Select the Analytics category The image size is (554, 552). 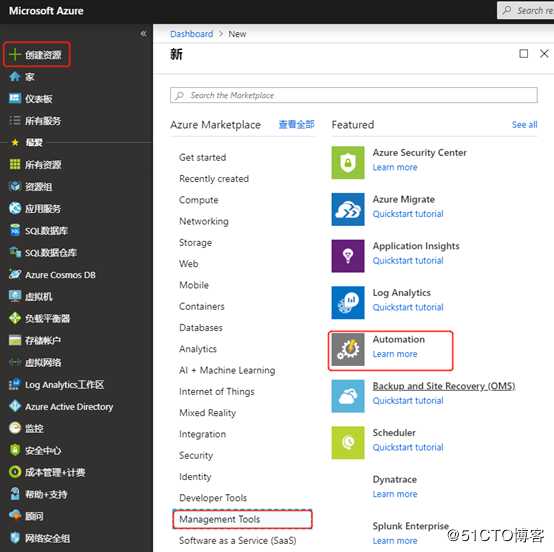pyautogui.click(x=198, y=349)
